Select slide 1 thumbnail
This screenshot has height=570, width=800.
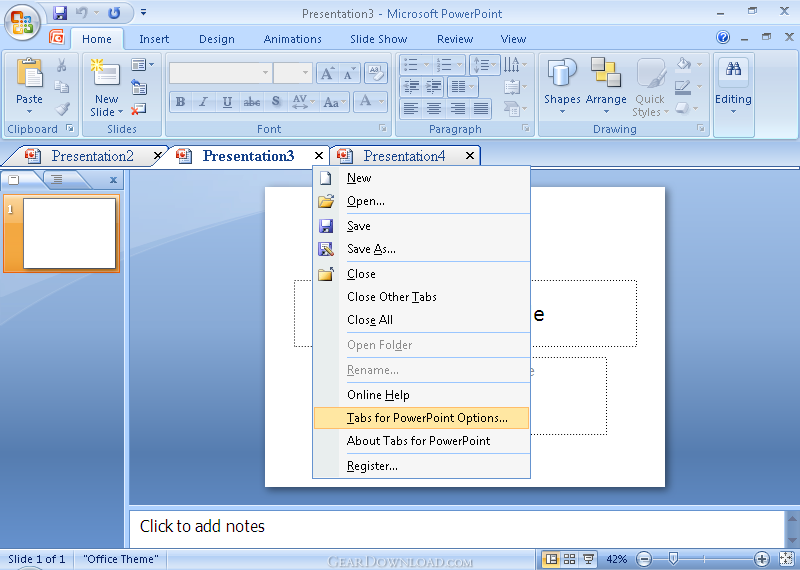tap(69, 233)
